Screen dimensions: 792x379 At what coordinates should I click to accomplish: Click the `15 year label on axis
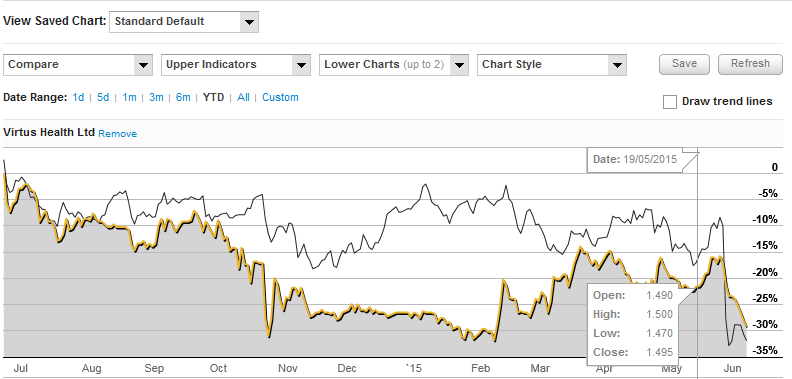(413, 368)
